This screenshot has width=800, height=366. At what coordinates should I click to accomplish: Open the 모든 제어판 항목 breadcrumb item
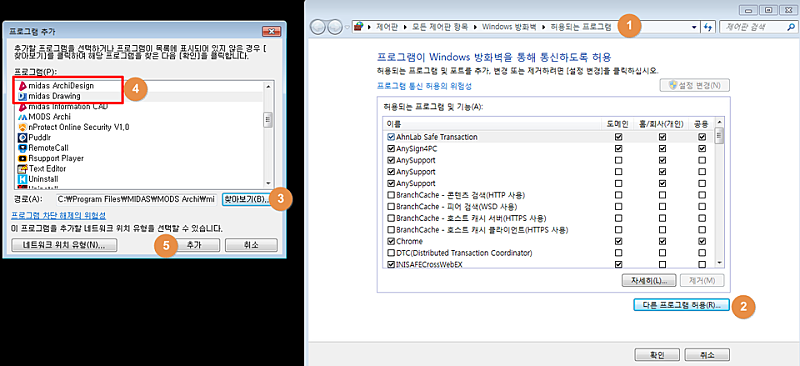(x=440, y=27)
